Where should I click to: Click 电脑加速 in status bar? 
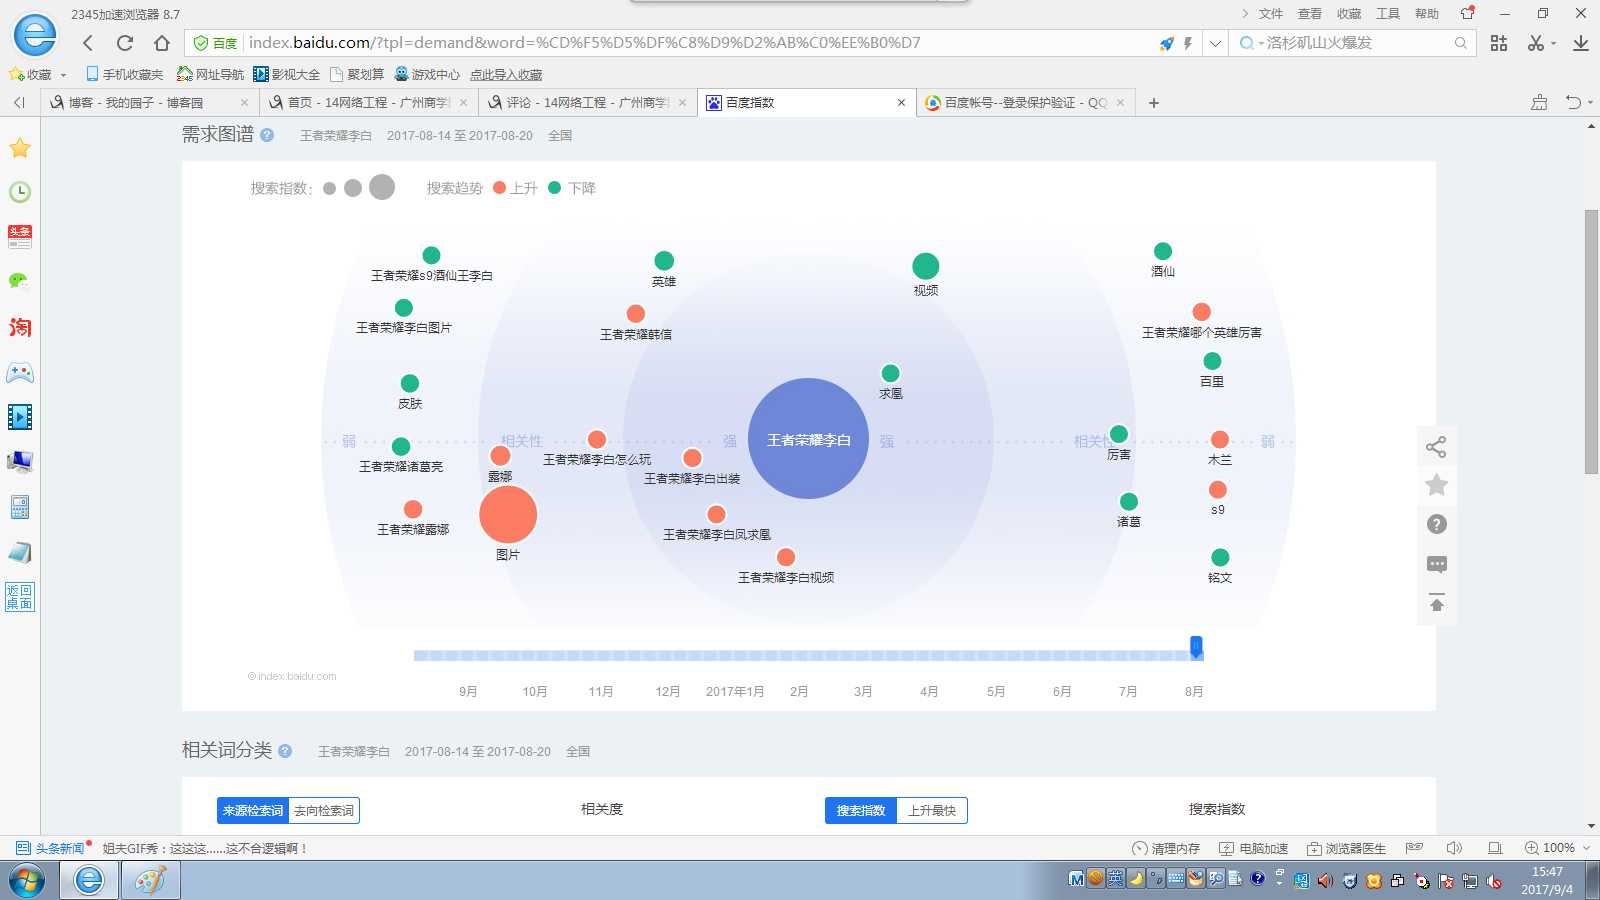point(1254,848)
